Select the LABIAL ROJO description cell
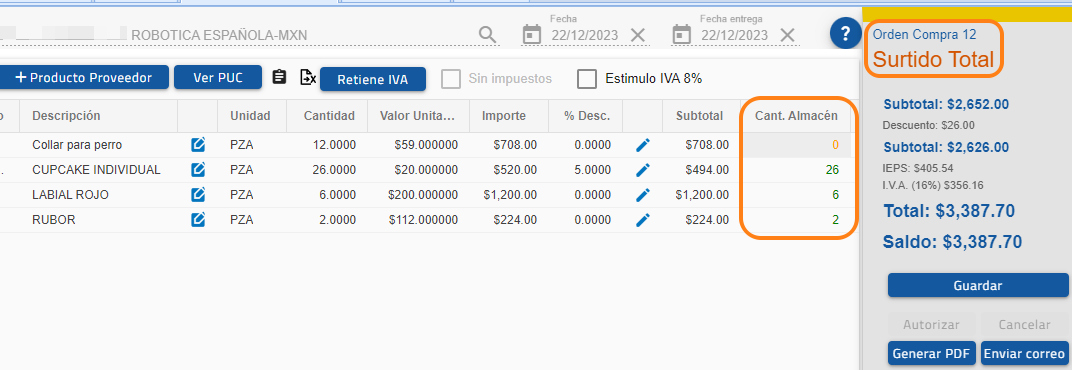 point(98,195)
